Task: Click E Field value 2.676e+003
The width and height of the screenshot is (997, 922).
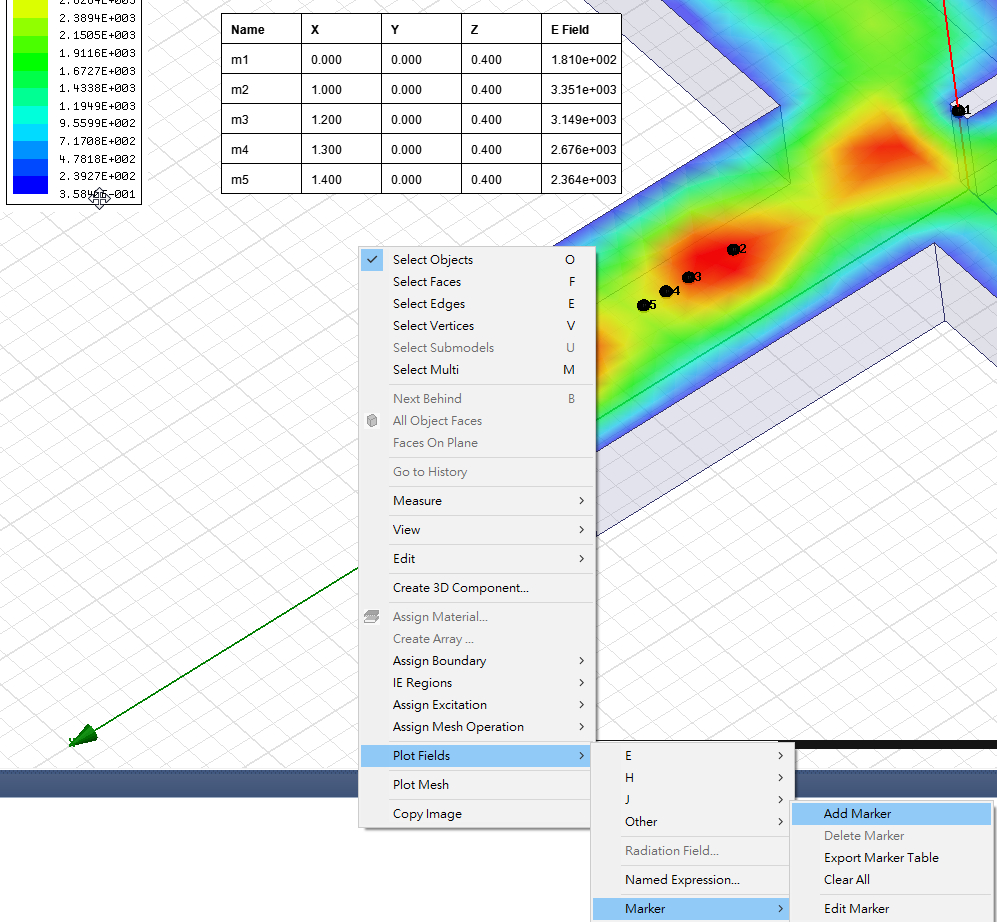Action: [582, 149]
